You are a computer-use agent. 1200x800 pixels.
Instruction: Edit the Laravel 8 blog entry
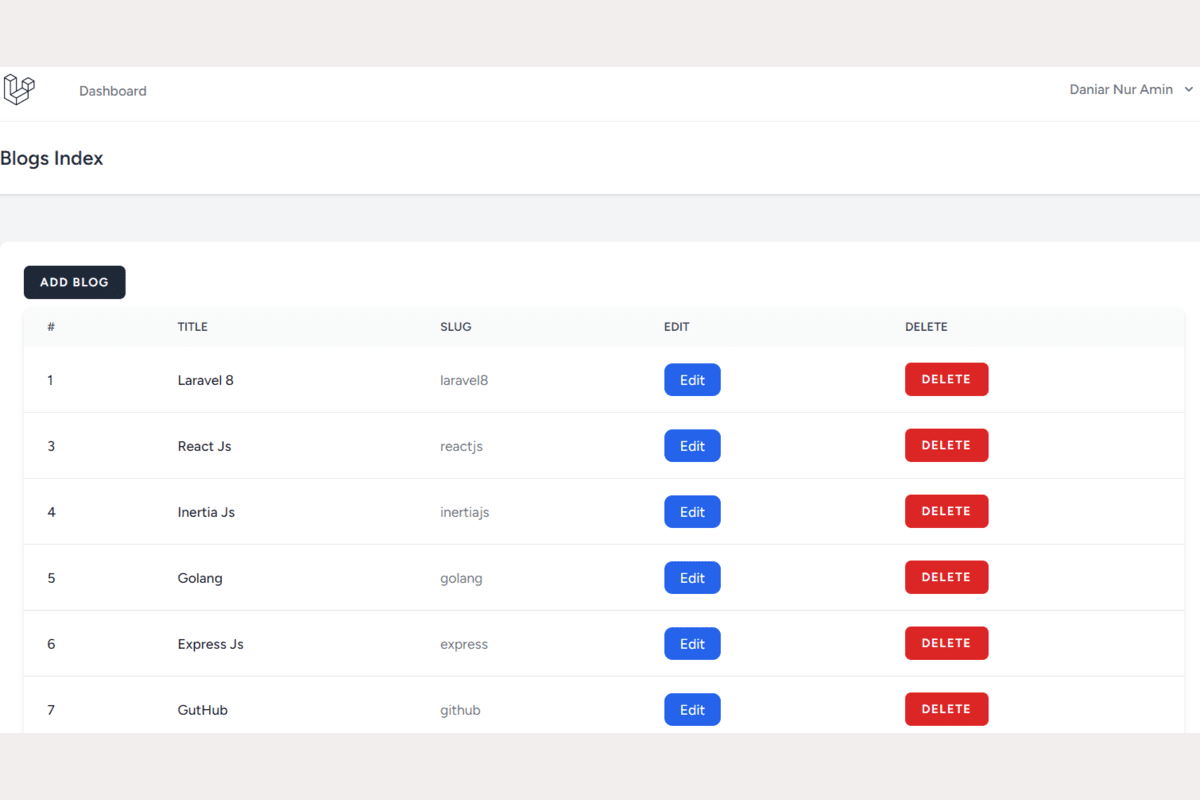tap(692, 380)
